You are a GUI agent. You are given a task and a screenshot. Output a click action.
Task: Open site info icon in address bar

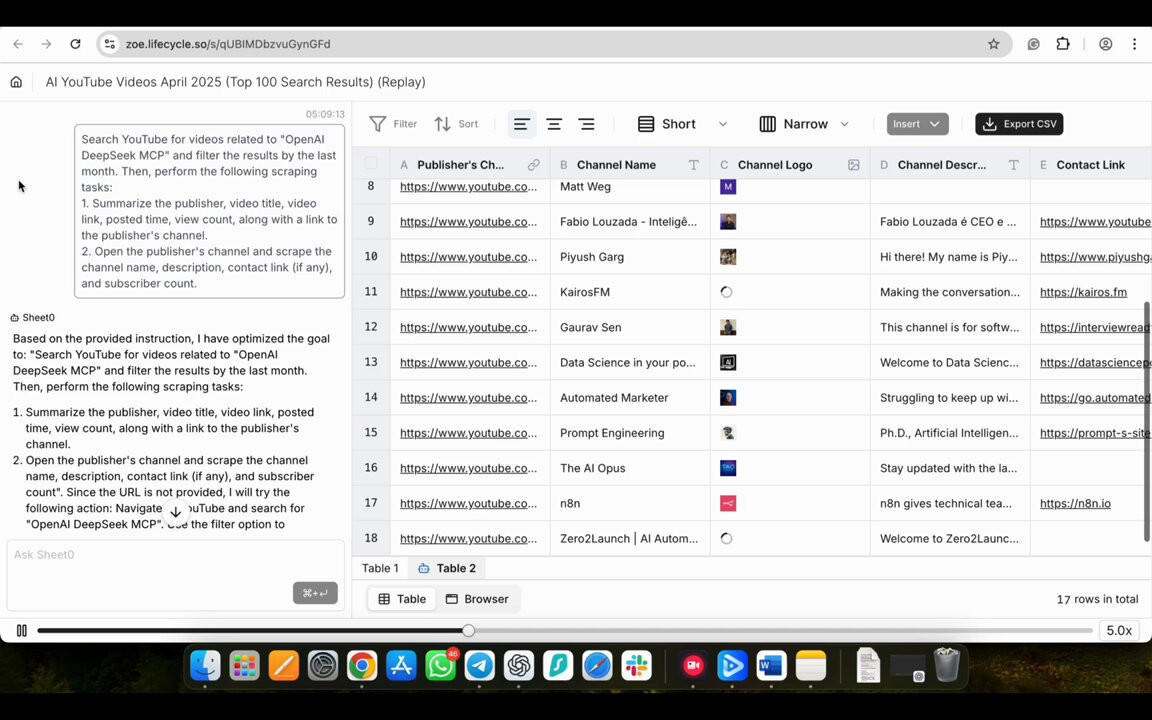click(109, 44)
